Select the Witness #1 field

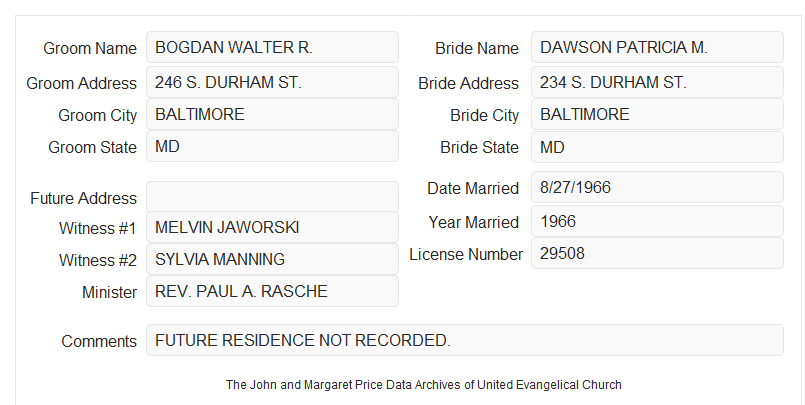272,227
